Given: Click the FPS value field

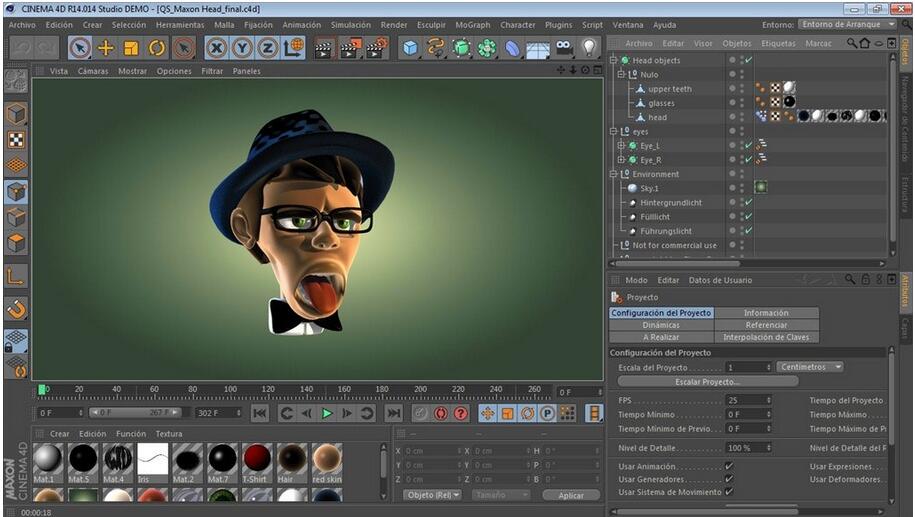Looking at the screenshot, I should coord(749,400).
